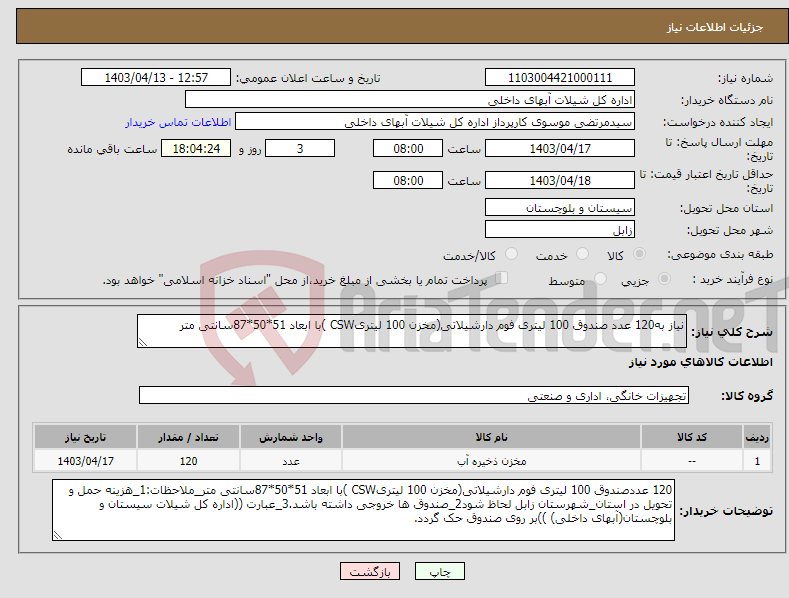Click resize handle of شرح کلی نیاز box

(x=142, y=343)
